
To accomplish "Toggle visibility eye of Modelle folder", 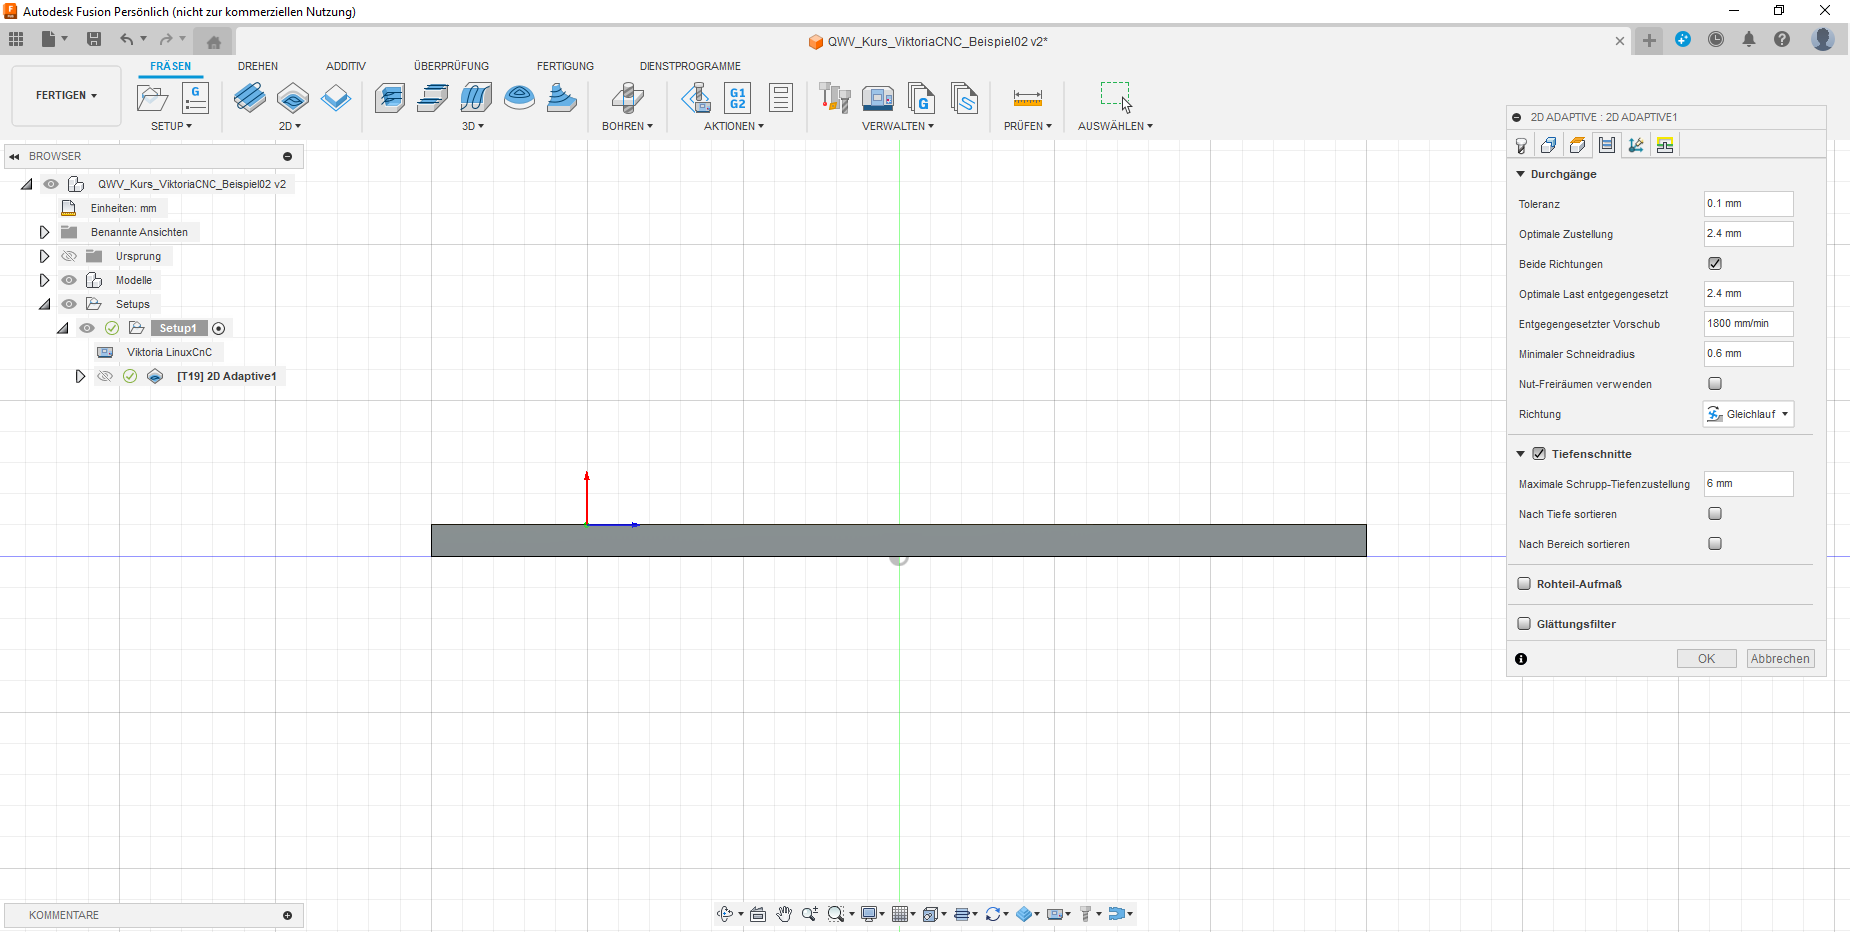I will (69, 280).
